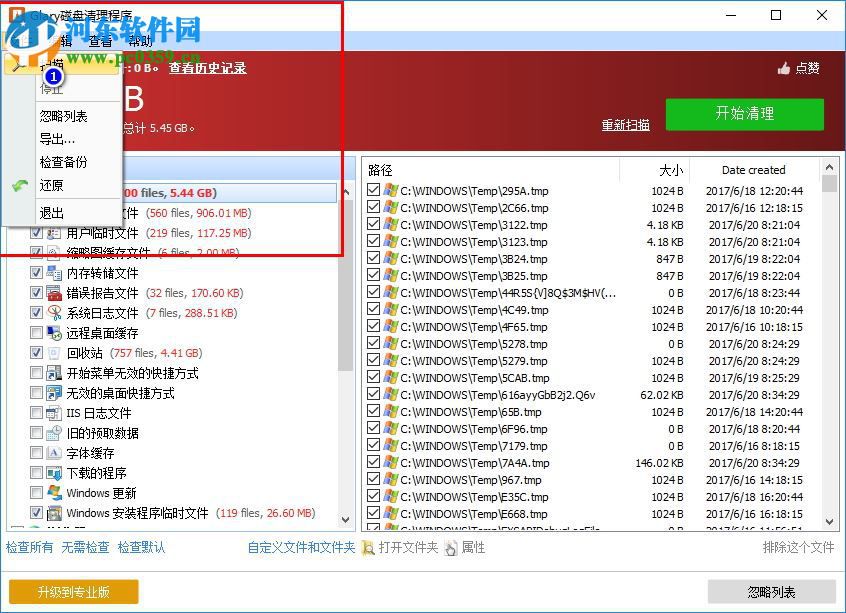Click the 升级到专业版 upgrade button

click(x=71, y=591)
